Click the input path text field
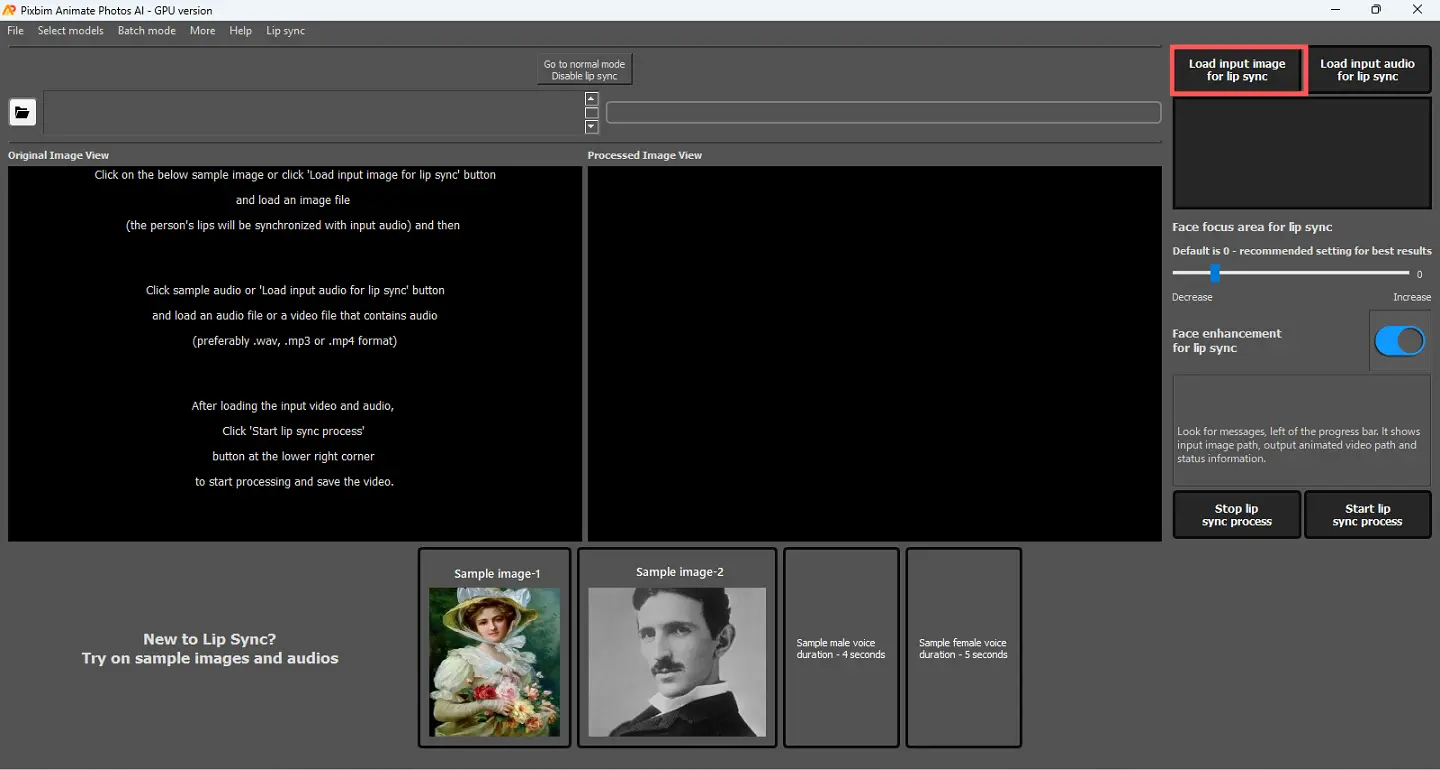Image resolution: width=1440 pixels, height=770 pixels. pos(313,112)
